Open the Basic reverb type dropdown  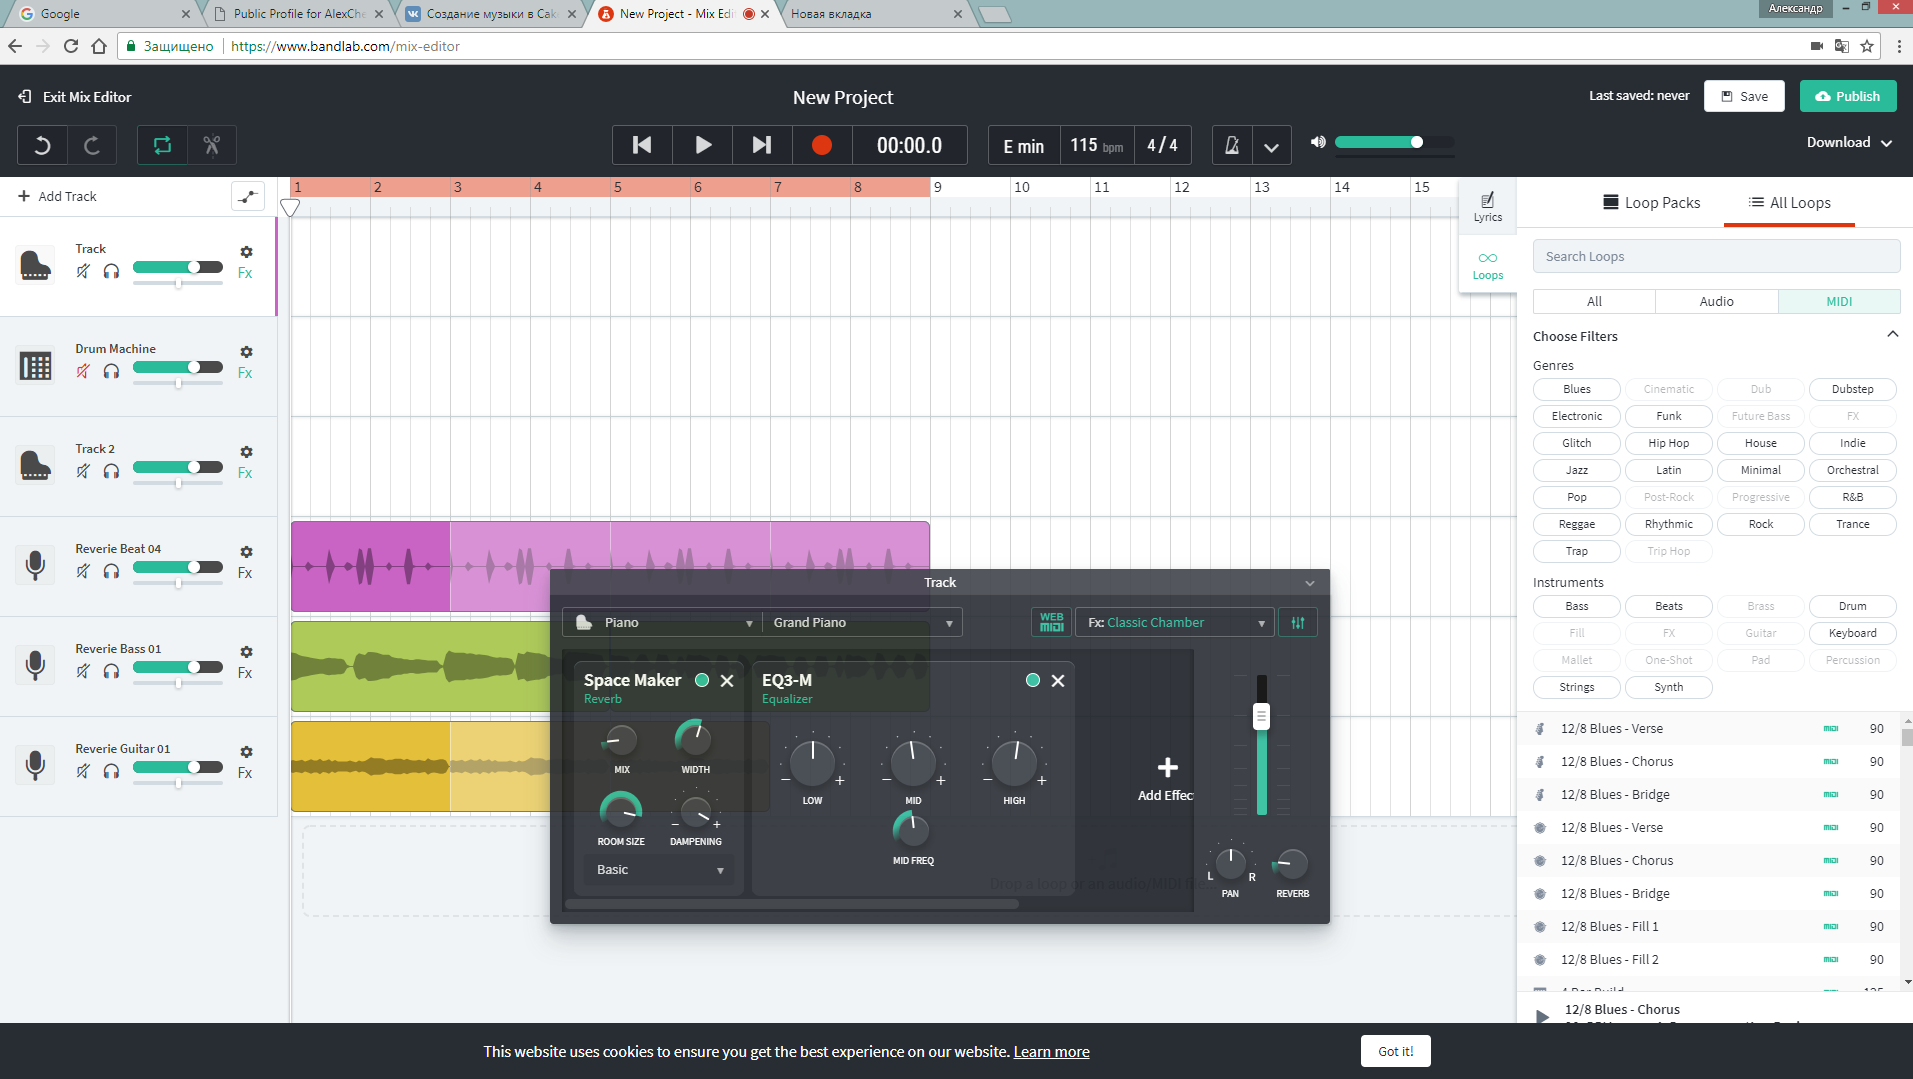[x=659, y=870]
